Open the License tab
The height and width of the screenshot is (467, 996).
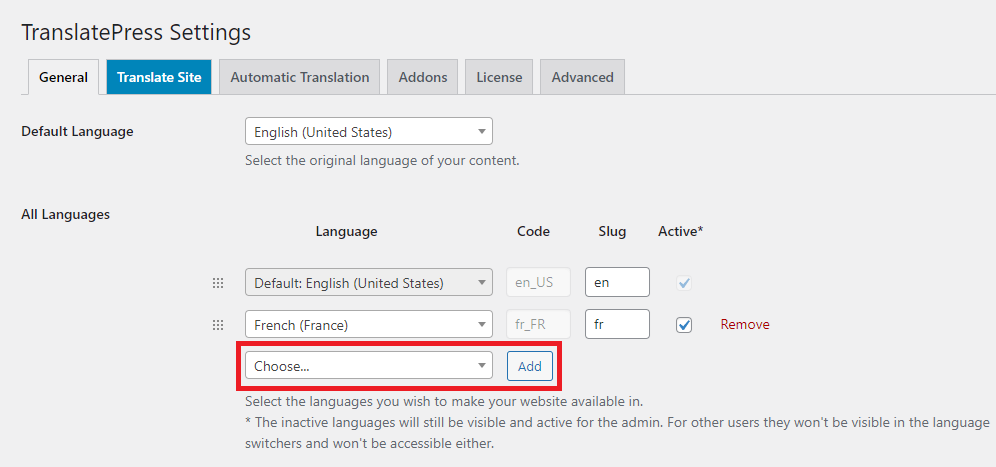click(x=499, y=77)
